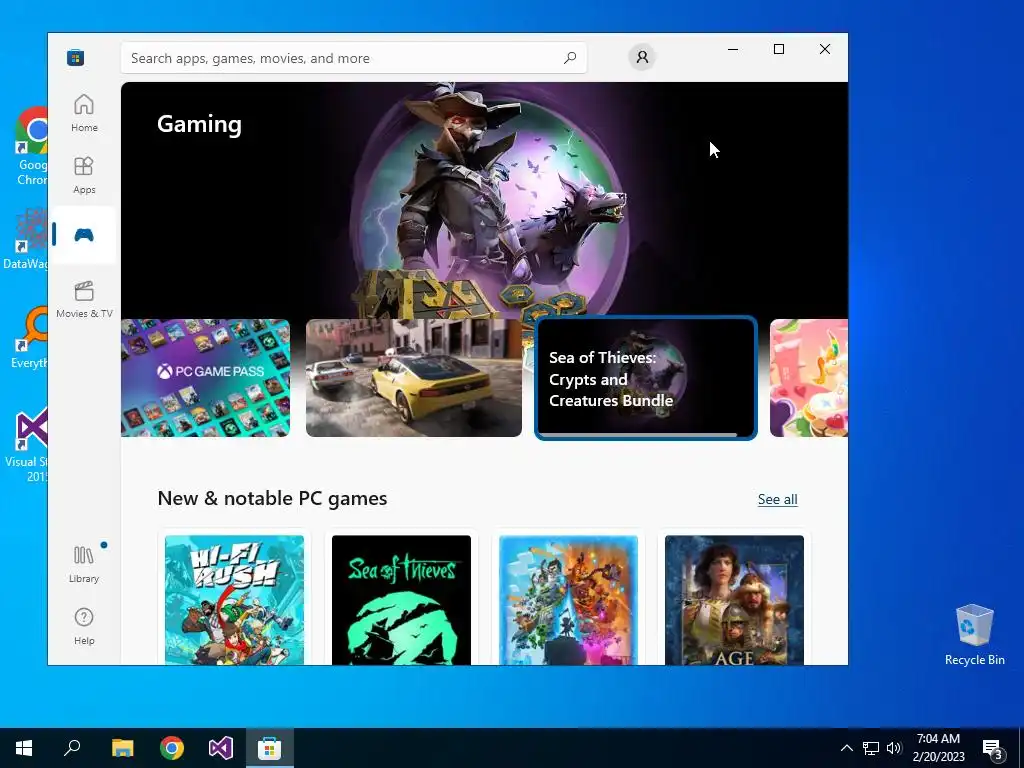Select the Visual Studio desktop shortcut
This screenshot has height=768, width=1024.
point(27,445)
